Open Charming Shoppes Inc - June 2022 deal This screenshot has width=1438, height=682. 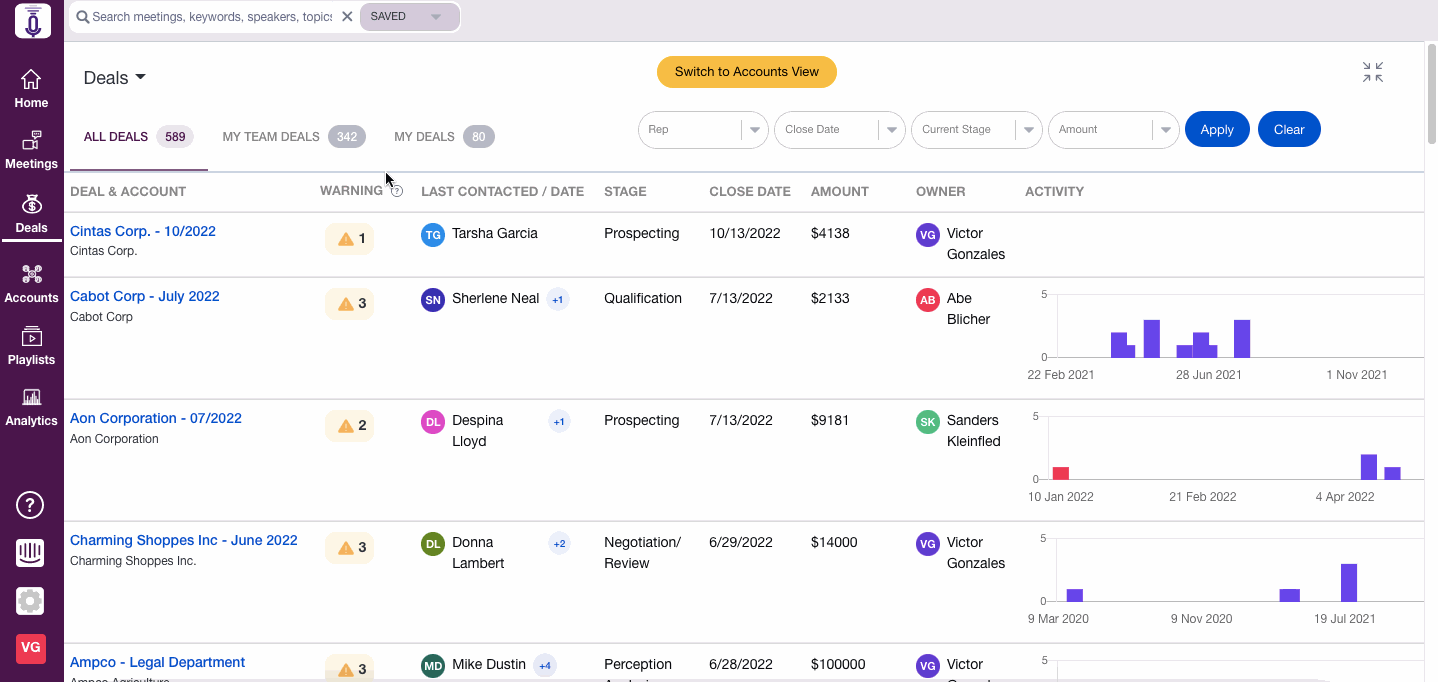184,540
